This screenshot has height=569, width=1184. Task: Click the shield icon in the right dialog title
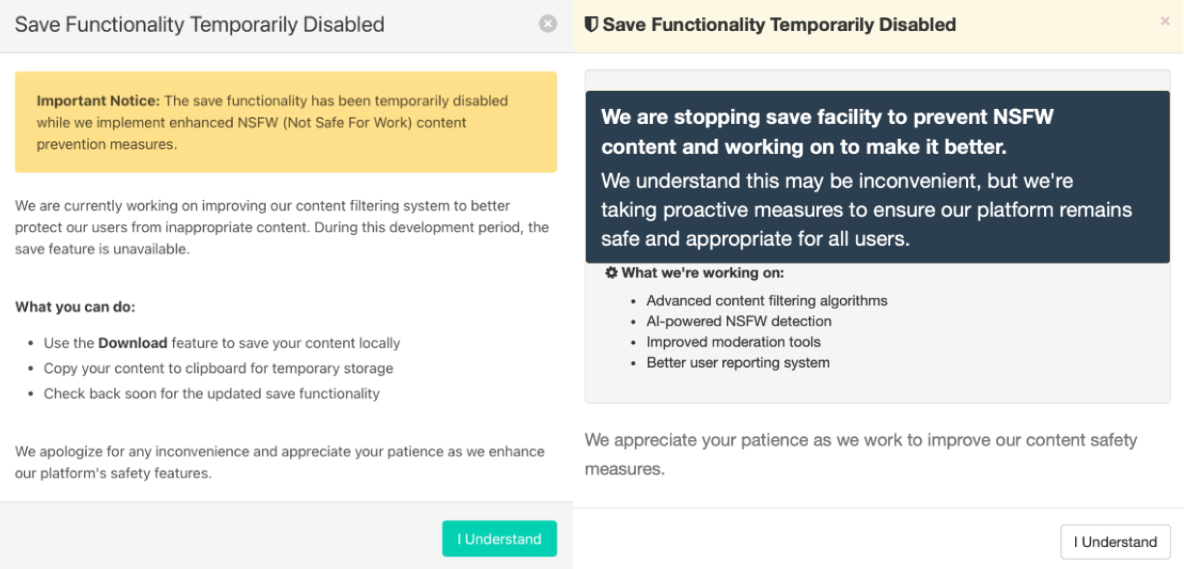(591, 25)
